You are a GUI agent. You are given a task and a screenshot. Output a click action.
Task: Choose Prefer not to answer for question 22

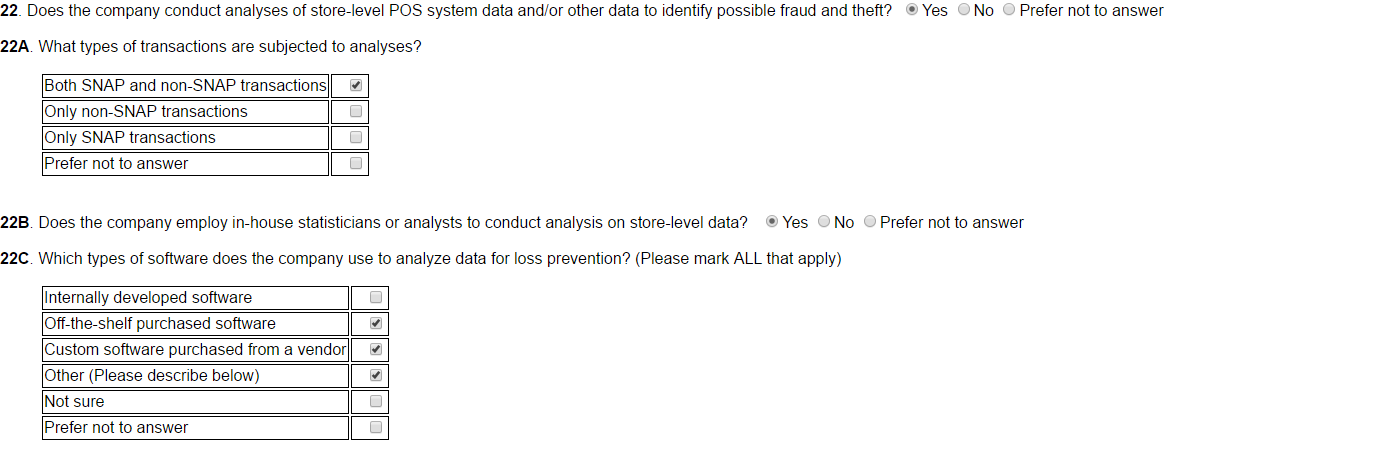click(x=1008, y=11)
